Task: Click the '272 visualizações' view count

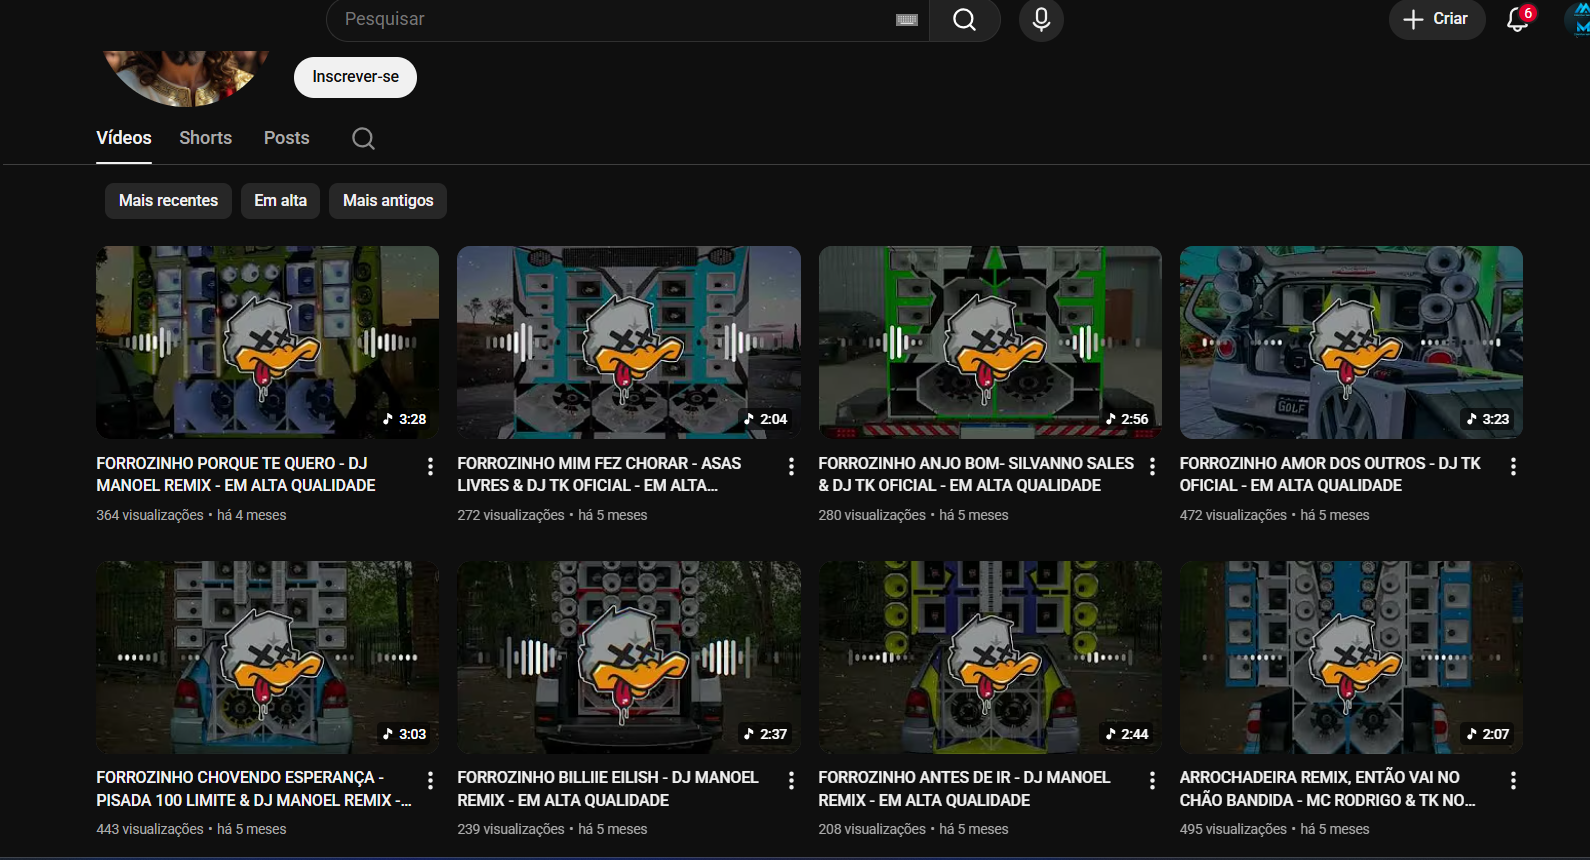Action: coord(511,515)
